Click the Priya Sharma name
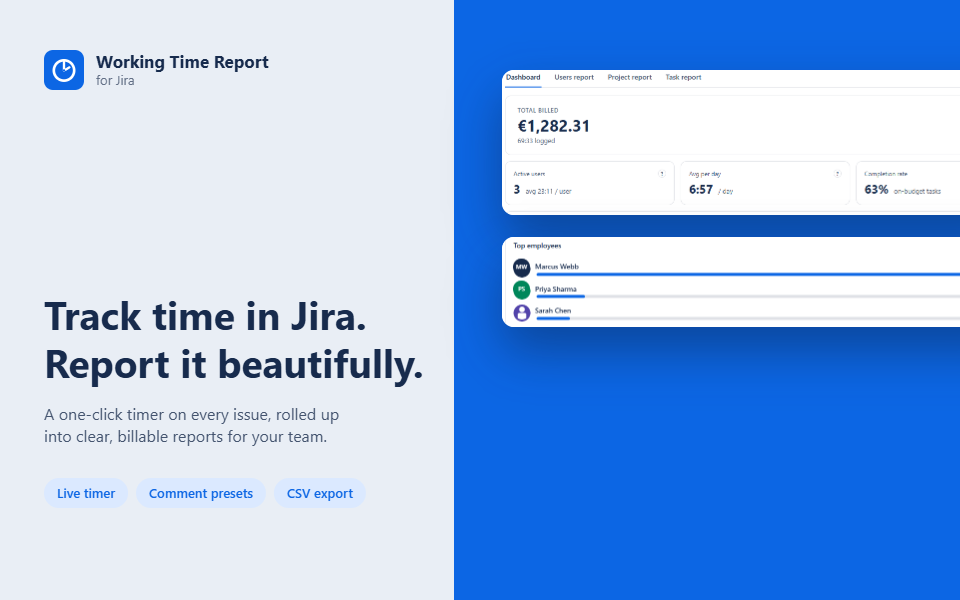960x600 pixels. point(555,289)
